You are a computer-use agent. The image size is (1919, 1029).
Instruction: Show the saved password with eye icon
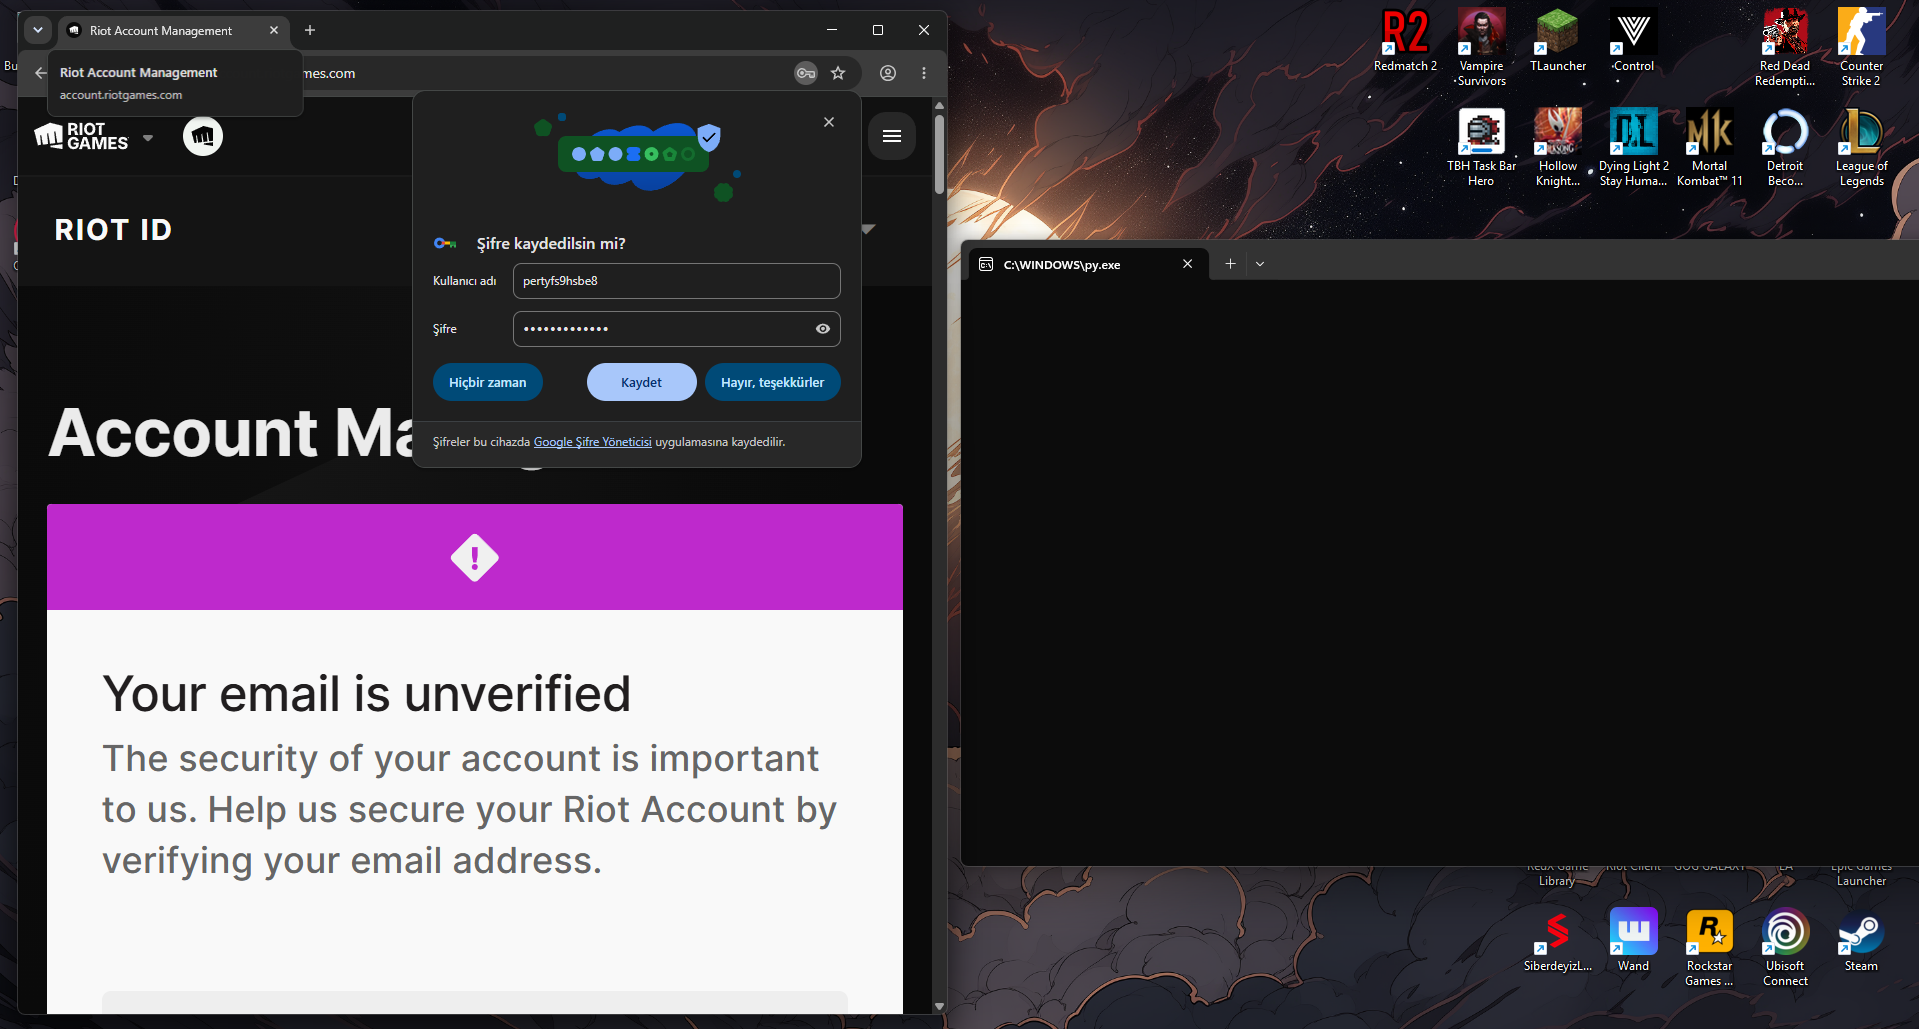(823, 329)
